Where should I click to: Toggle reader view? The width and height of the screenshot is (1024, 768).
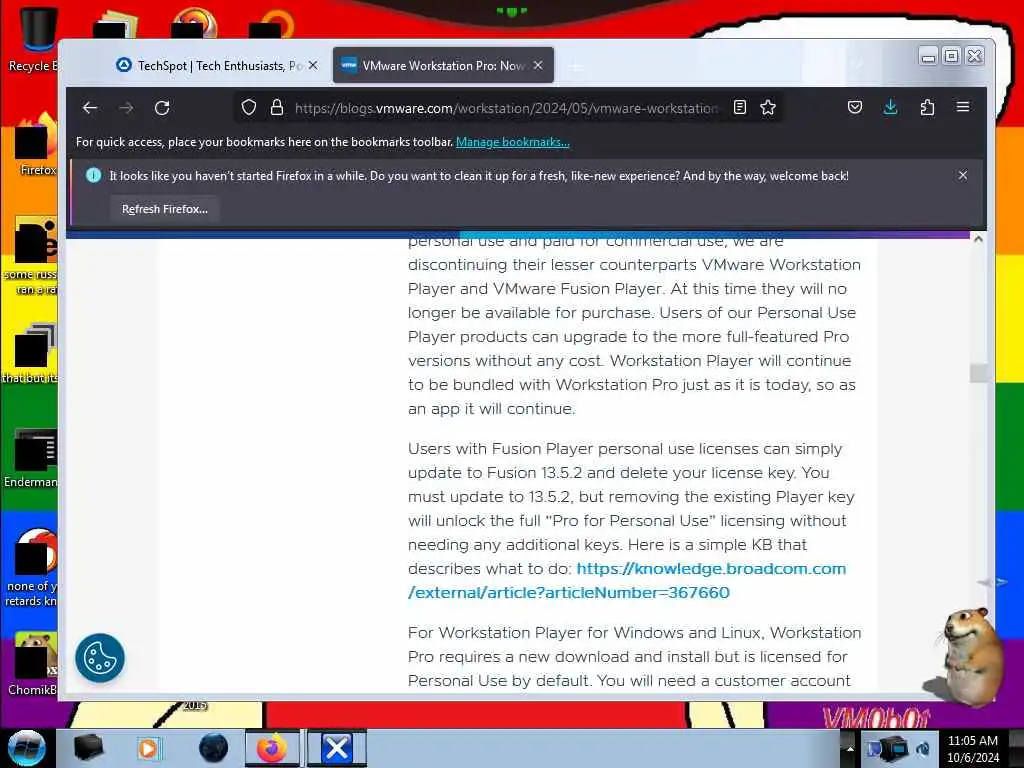click(x=739, y=107)
